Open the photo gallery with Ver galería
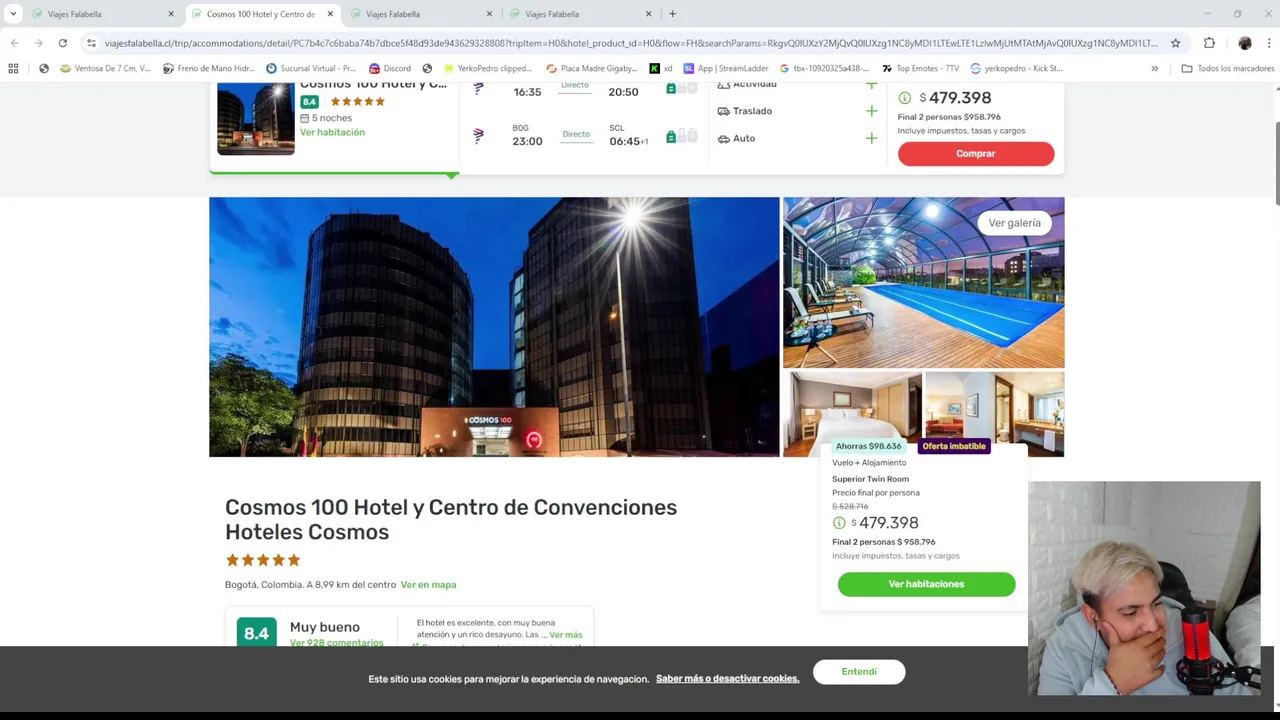1280x720 pixels. click(x=1014, y=223)
